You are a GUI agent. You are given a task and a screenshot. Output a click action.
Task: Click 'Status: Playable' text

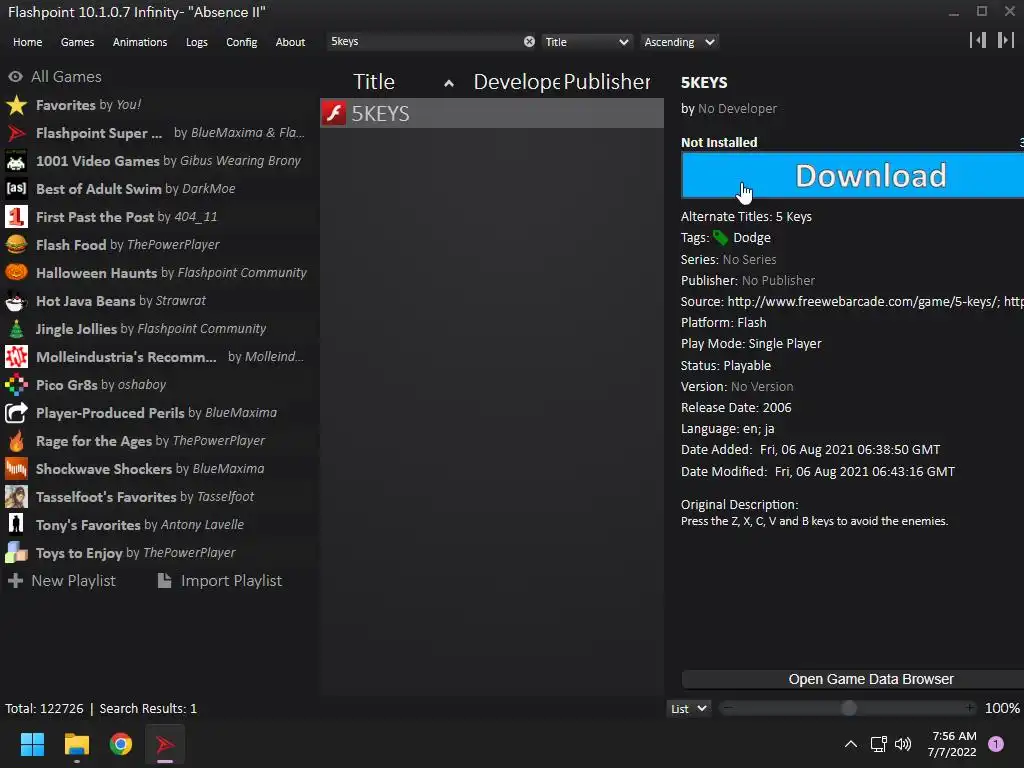point(726,366)
